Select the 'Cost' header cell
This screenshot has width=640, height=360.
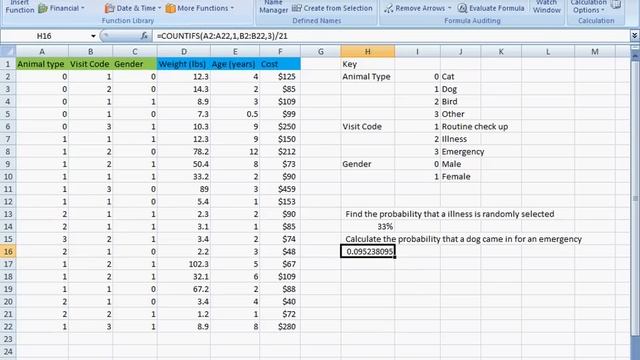[x=280, y=64]
